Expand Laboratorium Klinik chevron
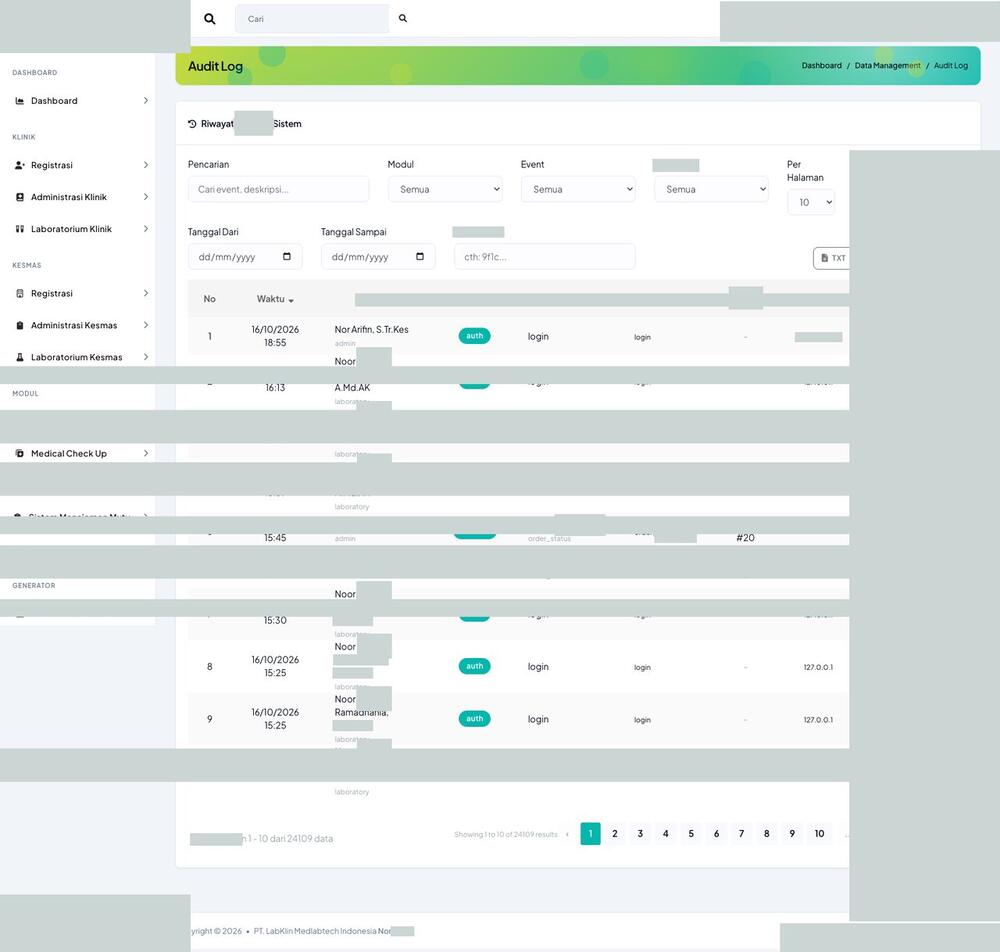This screenshot has height=952, width=1000. (145, 229)
